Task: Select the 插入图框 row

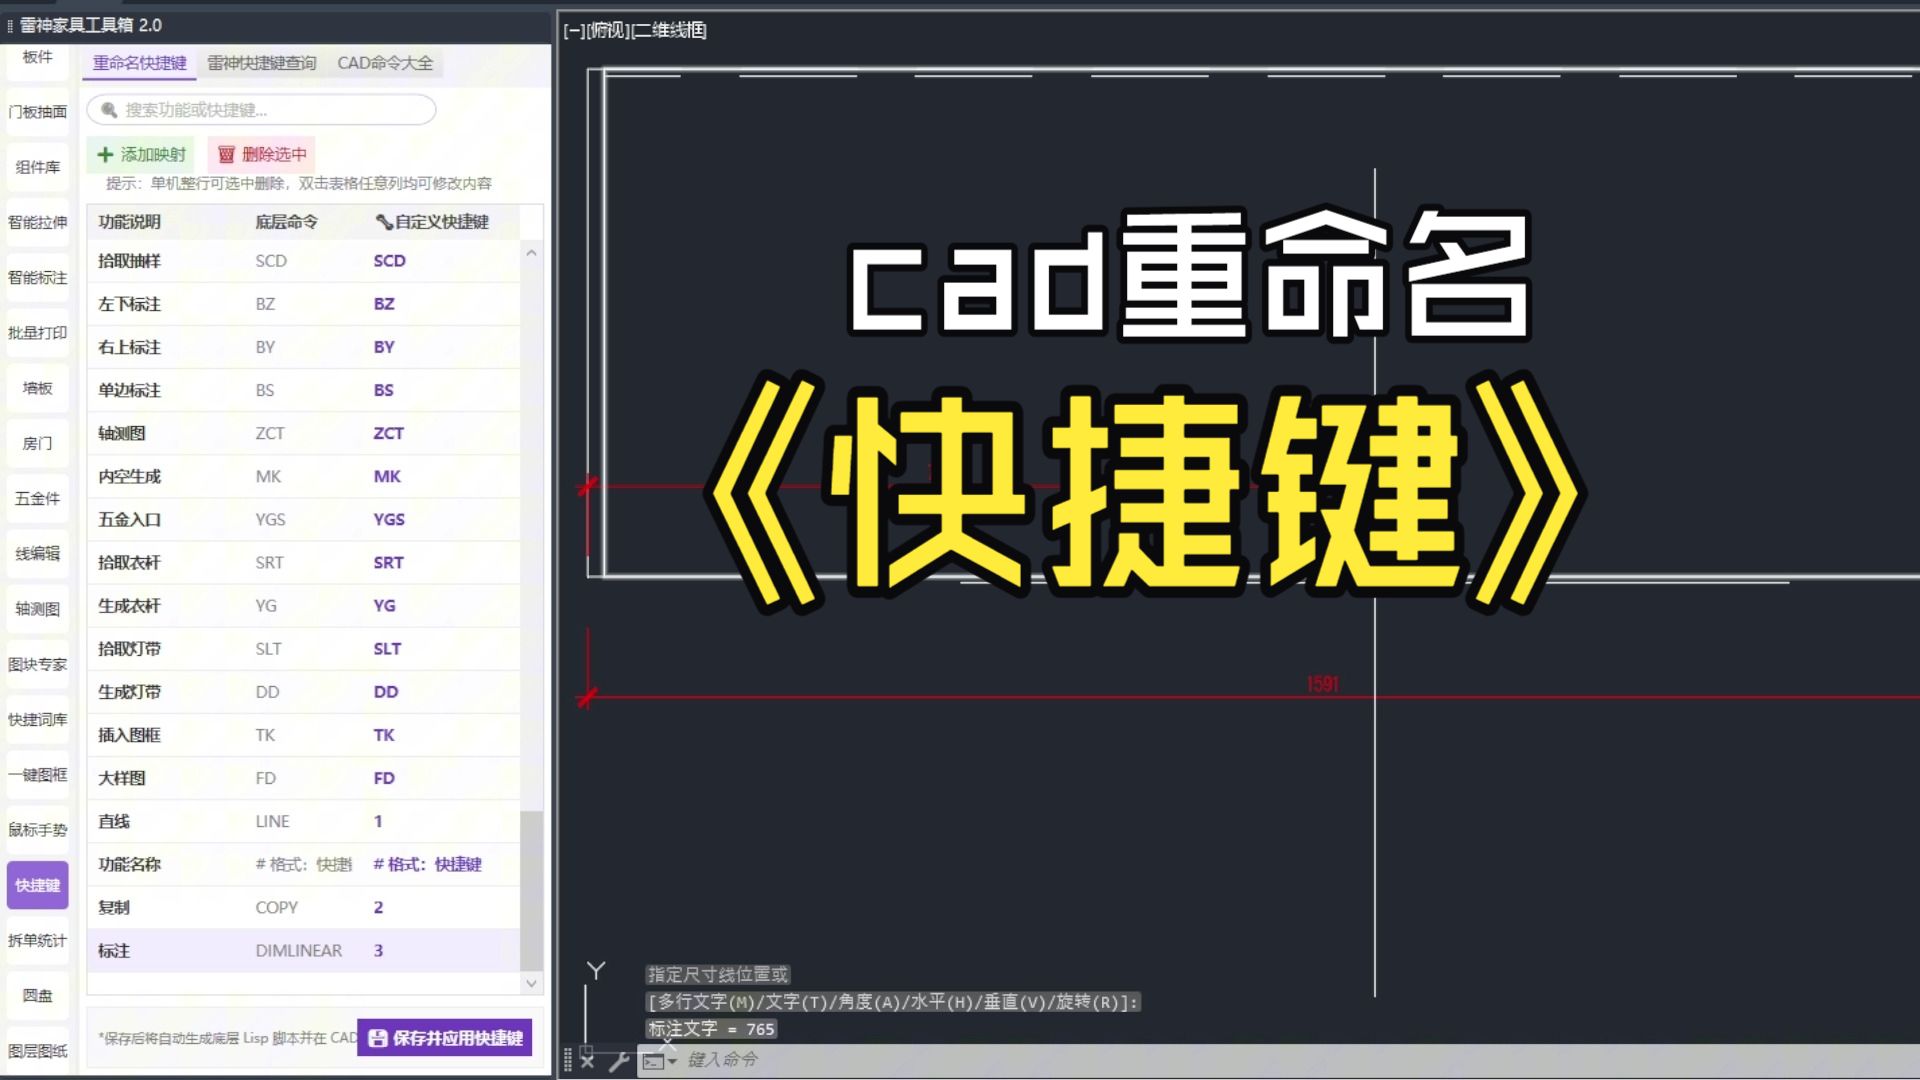Action: [x=303, y=735]
